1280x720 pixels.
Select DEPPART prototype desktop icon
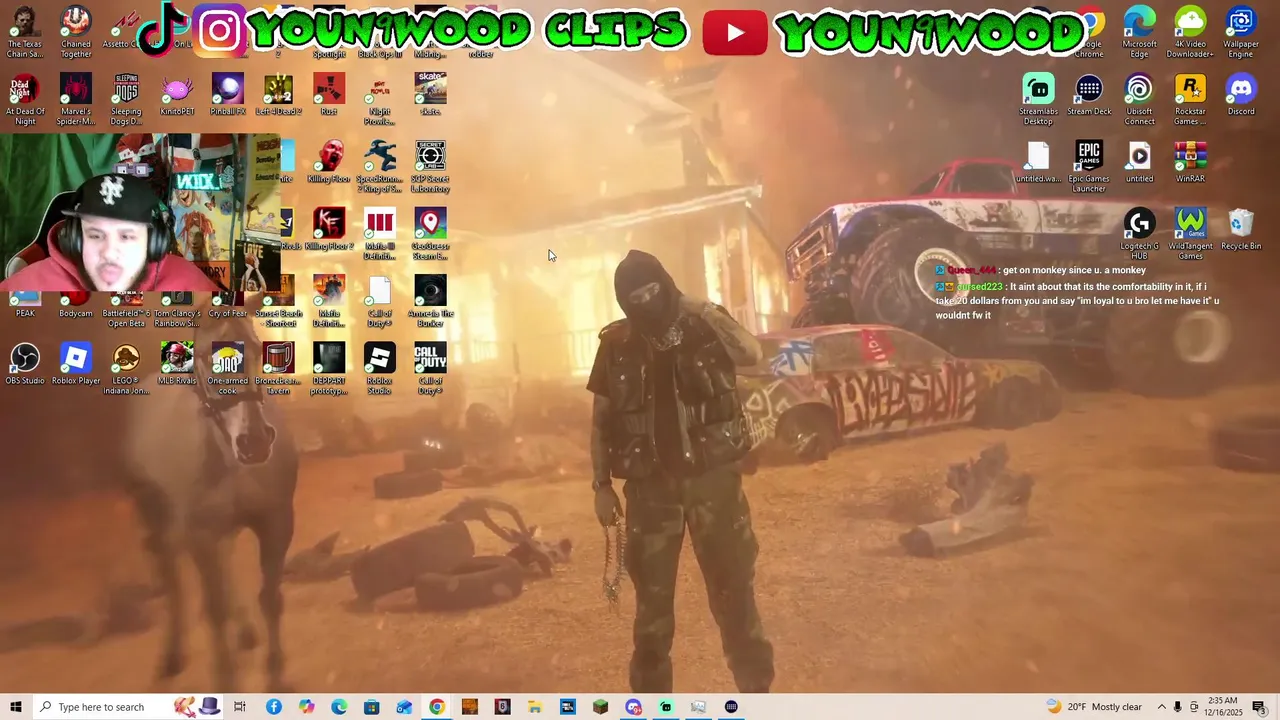pyautogui.click(x=329, y=368)
